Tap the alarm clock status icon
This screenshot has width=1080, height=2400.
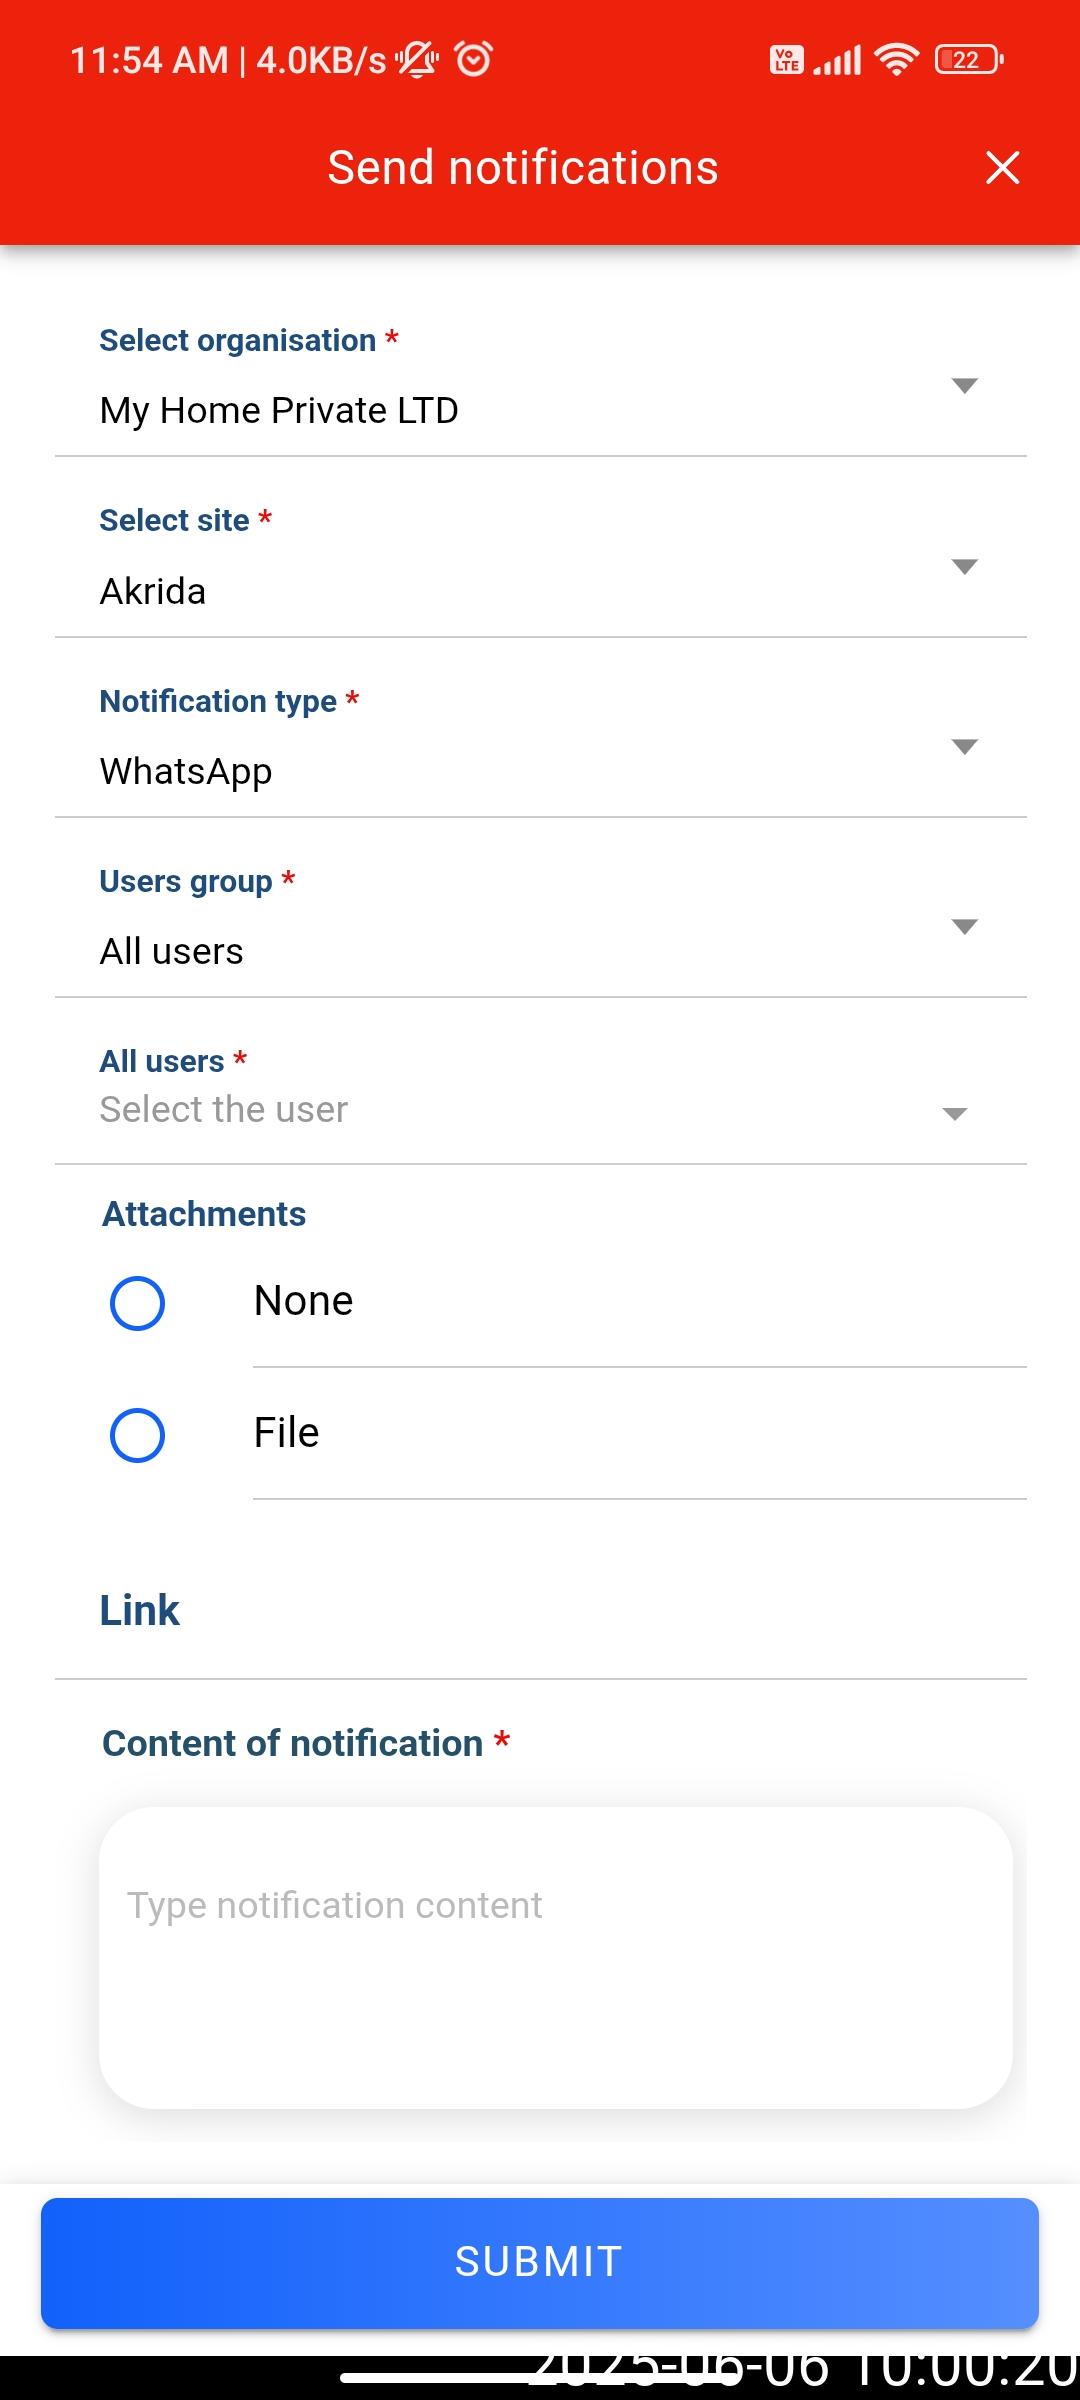click(474, 60)
